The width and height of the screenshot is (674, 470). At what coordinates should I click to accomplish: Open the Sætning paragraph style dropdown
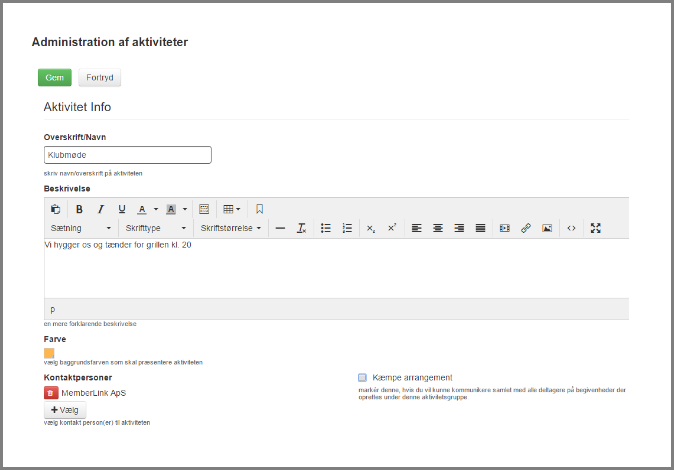coord(80,228)
